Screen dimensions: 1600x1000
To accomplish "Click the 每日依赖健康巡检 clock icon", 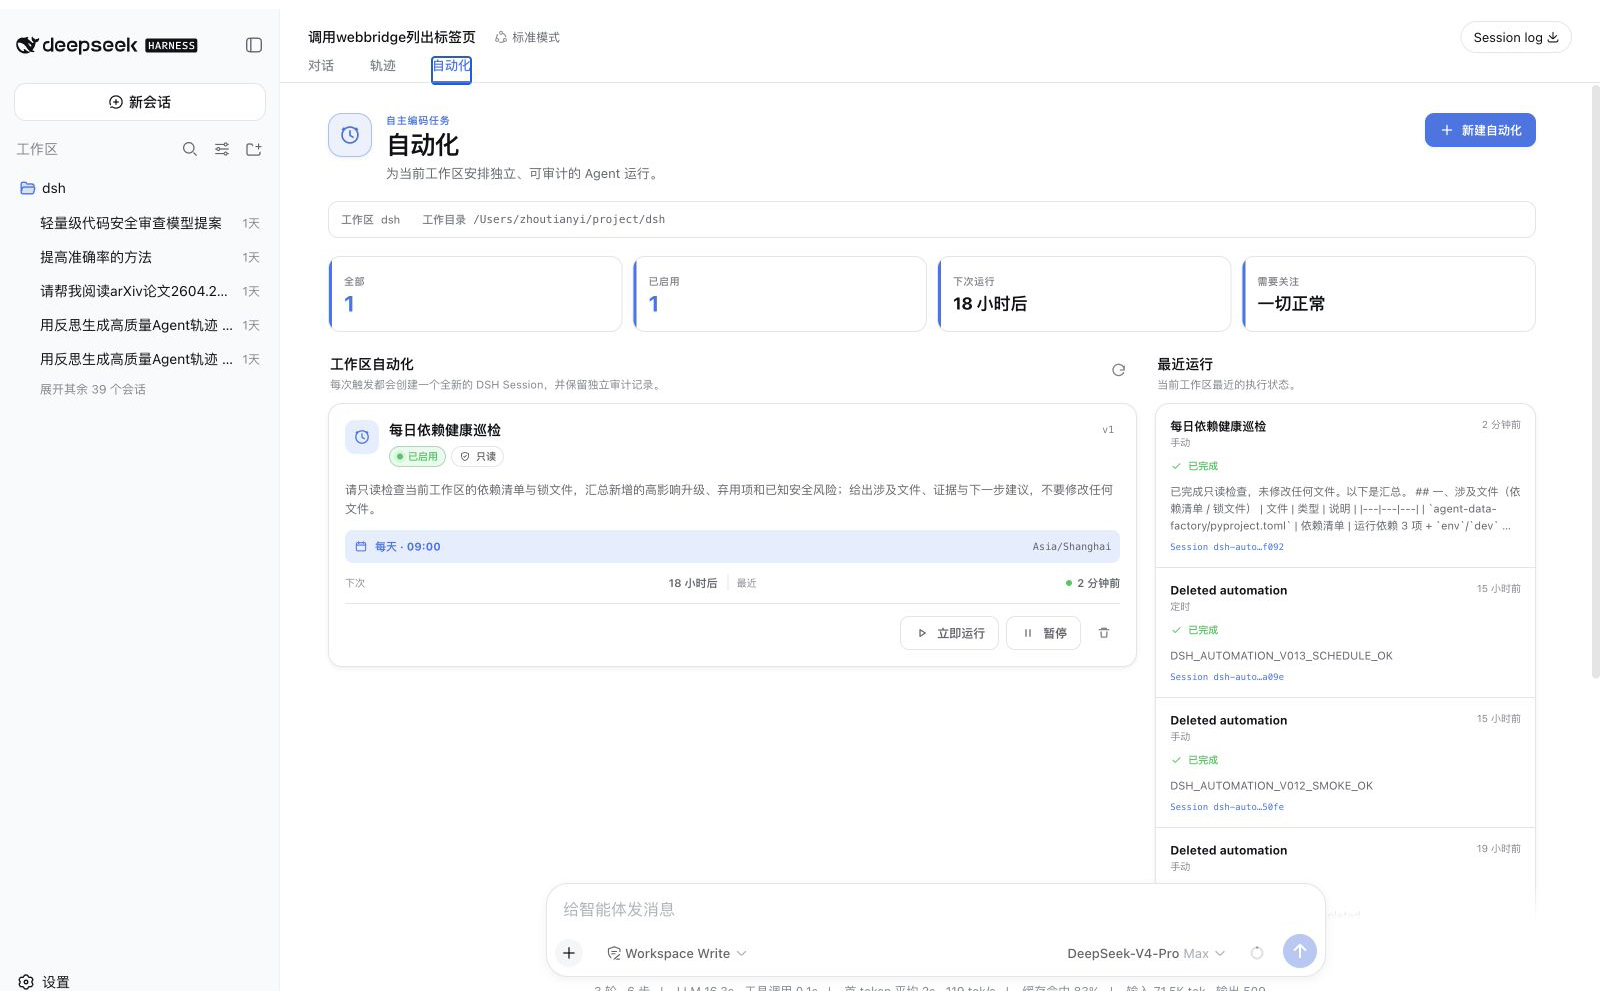I will click(362, 437).
